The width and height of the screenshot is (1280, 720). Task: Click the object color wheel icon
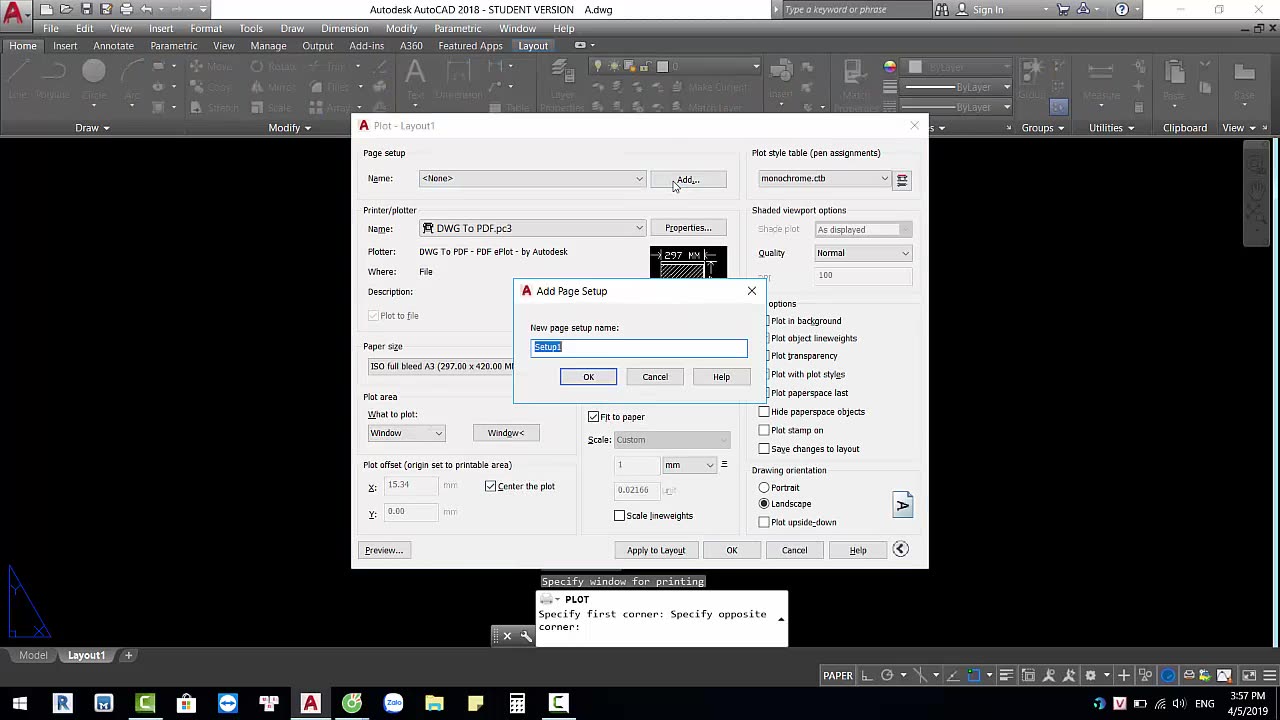coord(890,67)
